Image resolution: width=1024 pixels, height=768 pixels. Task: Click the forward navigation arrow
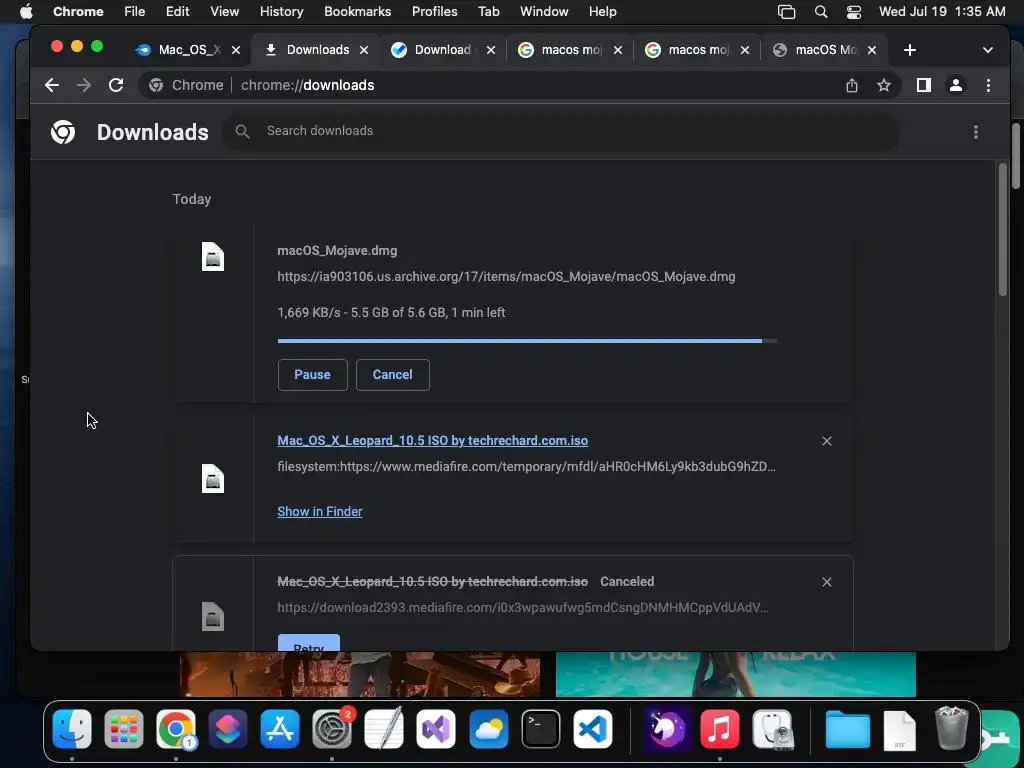[x=84, y=85]
